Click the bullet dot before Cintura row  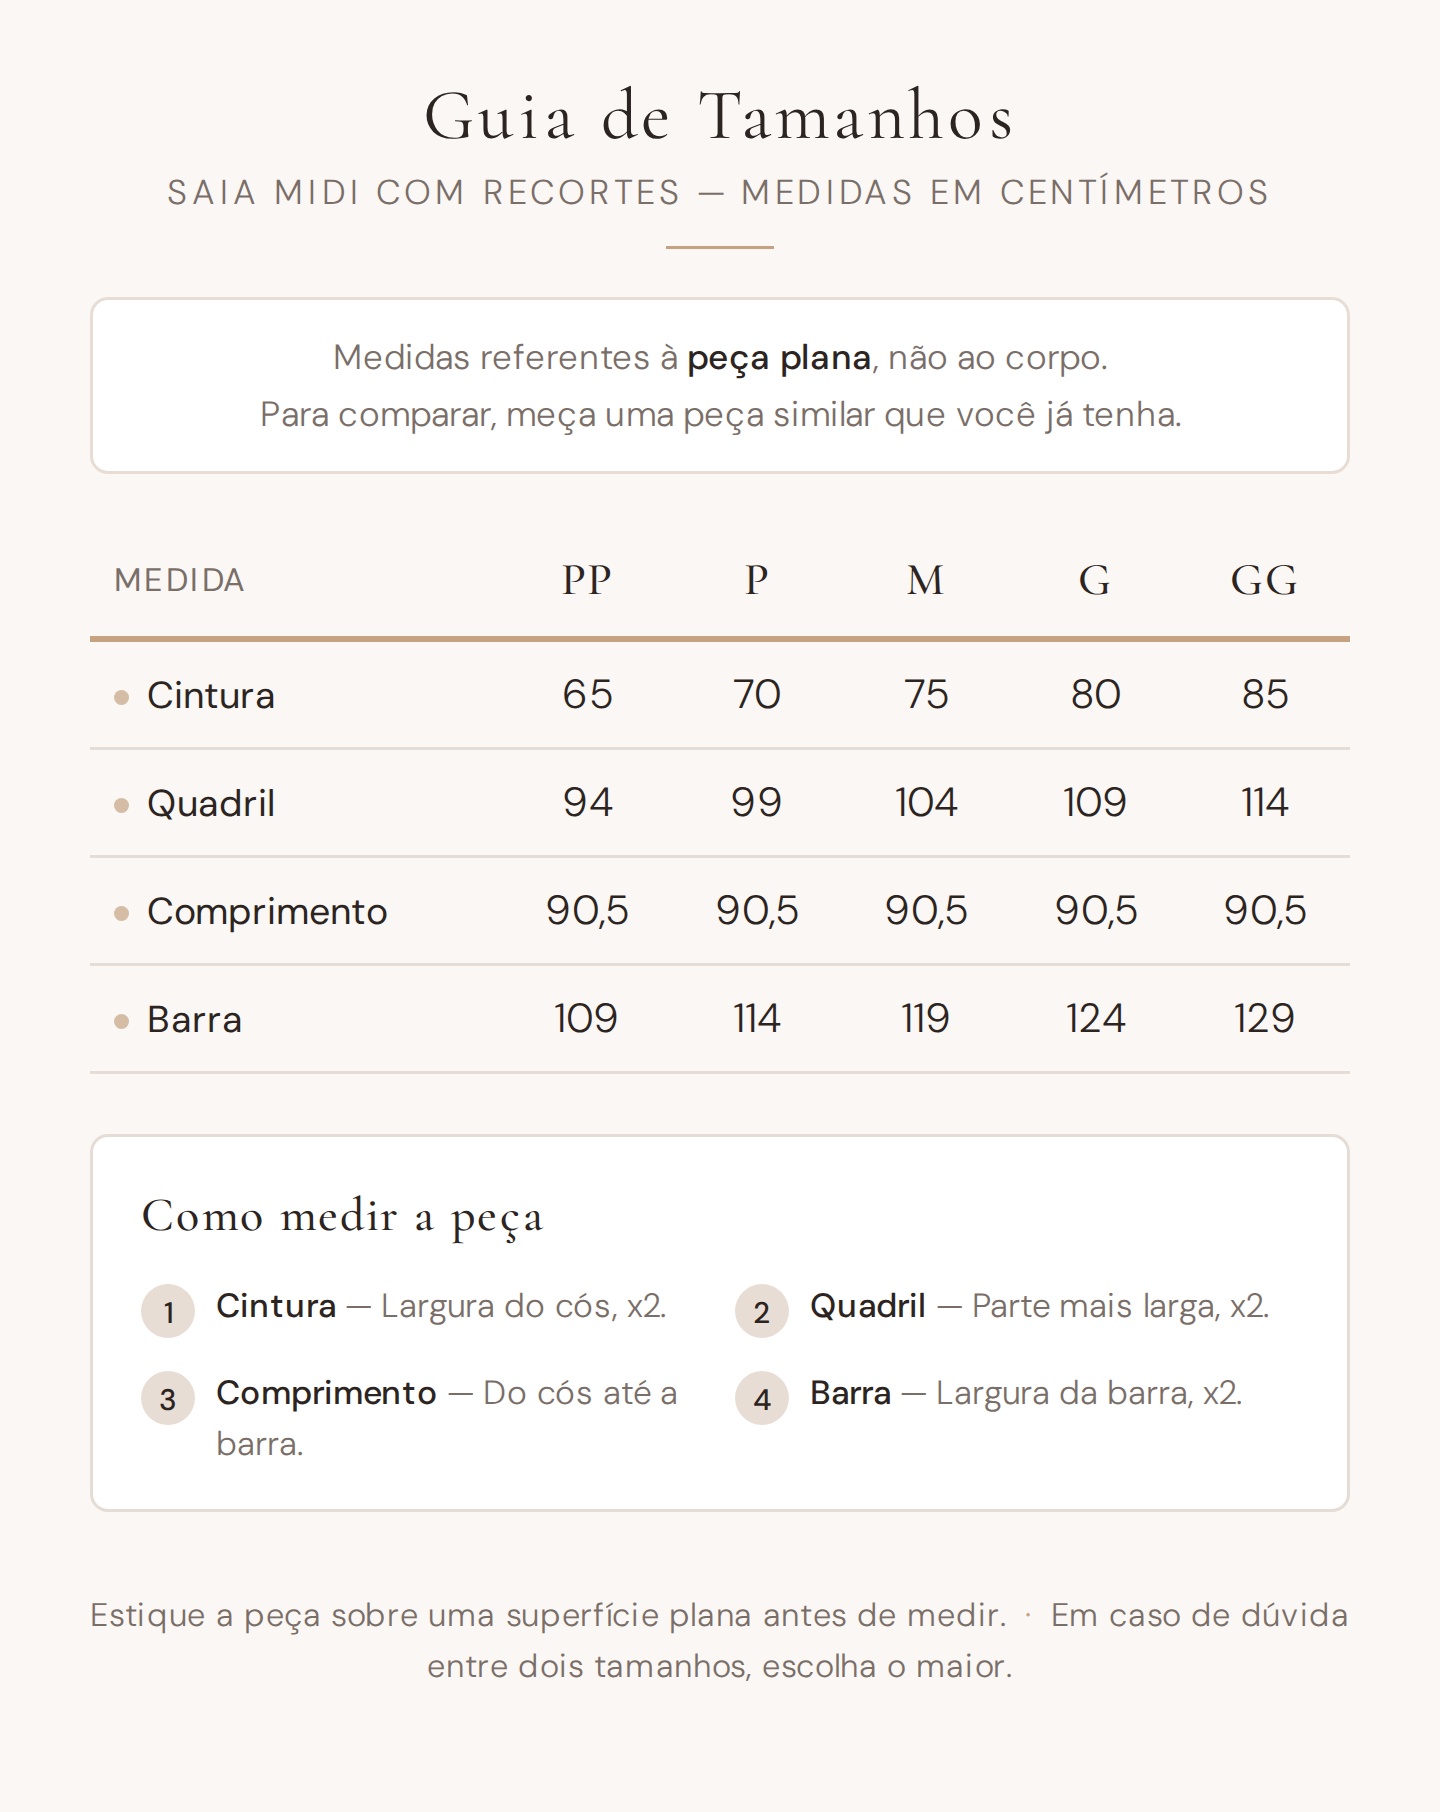pyautogui.click(x=122, y=697)
